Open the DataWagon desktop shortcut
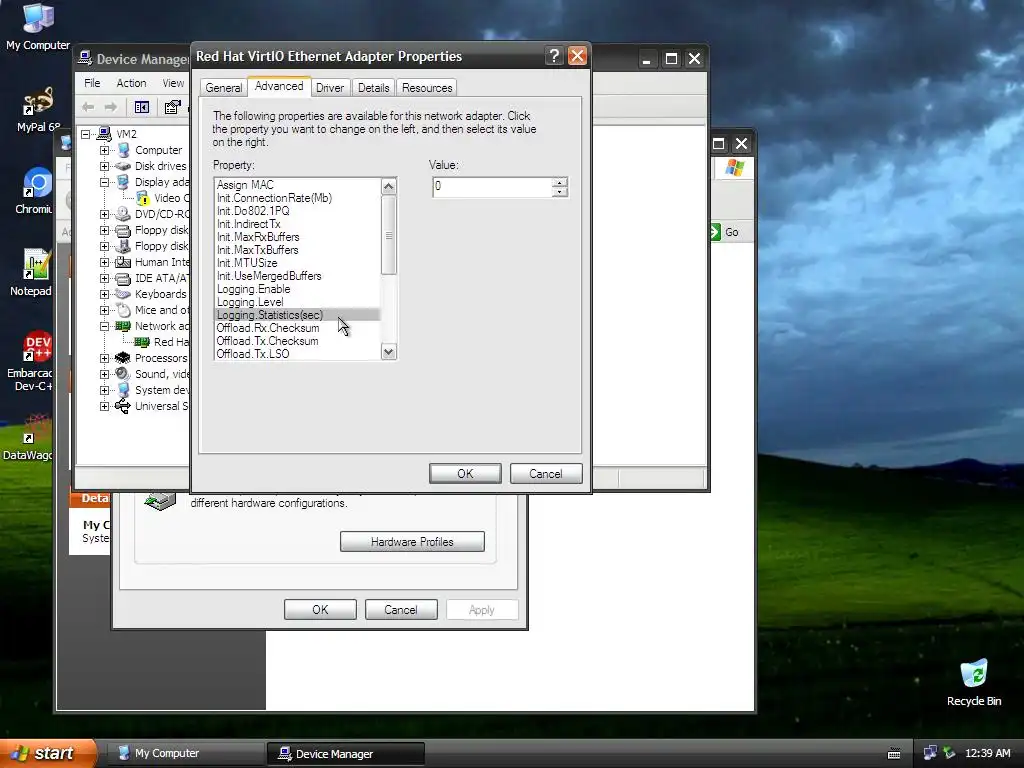 pos(29,436)
